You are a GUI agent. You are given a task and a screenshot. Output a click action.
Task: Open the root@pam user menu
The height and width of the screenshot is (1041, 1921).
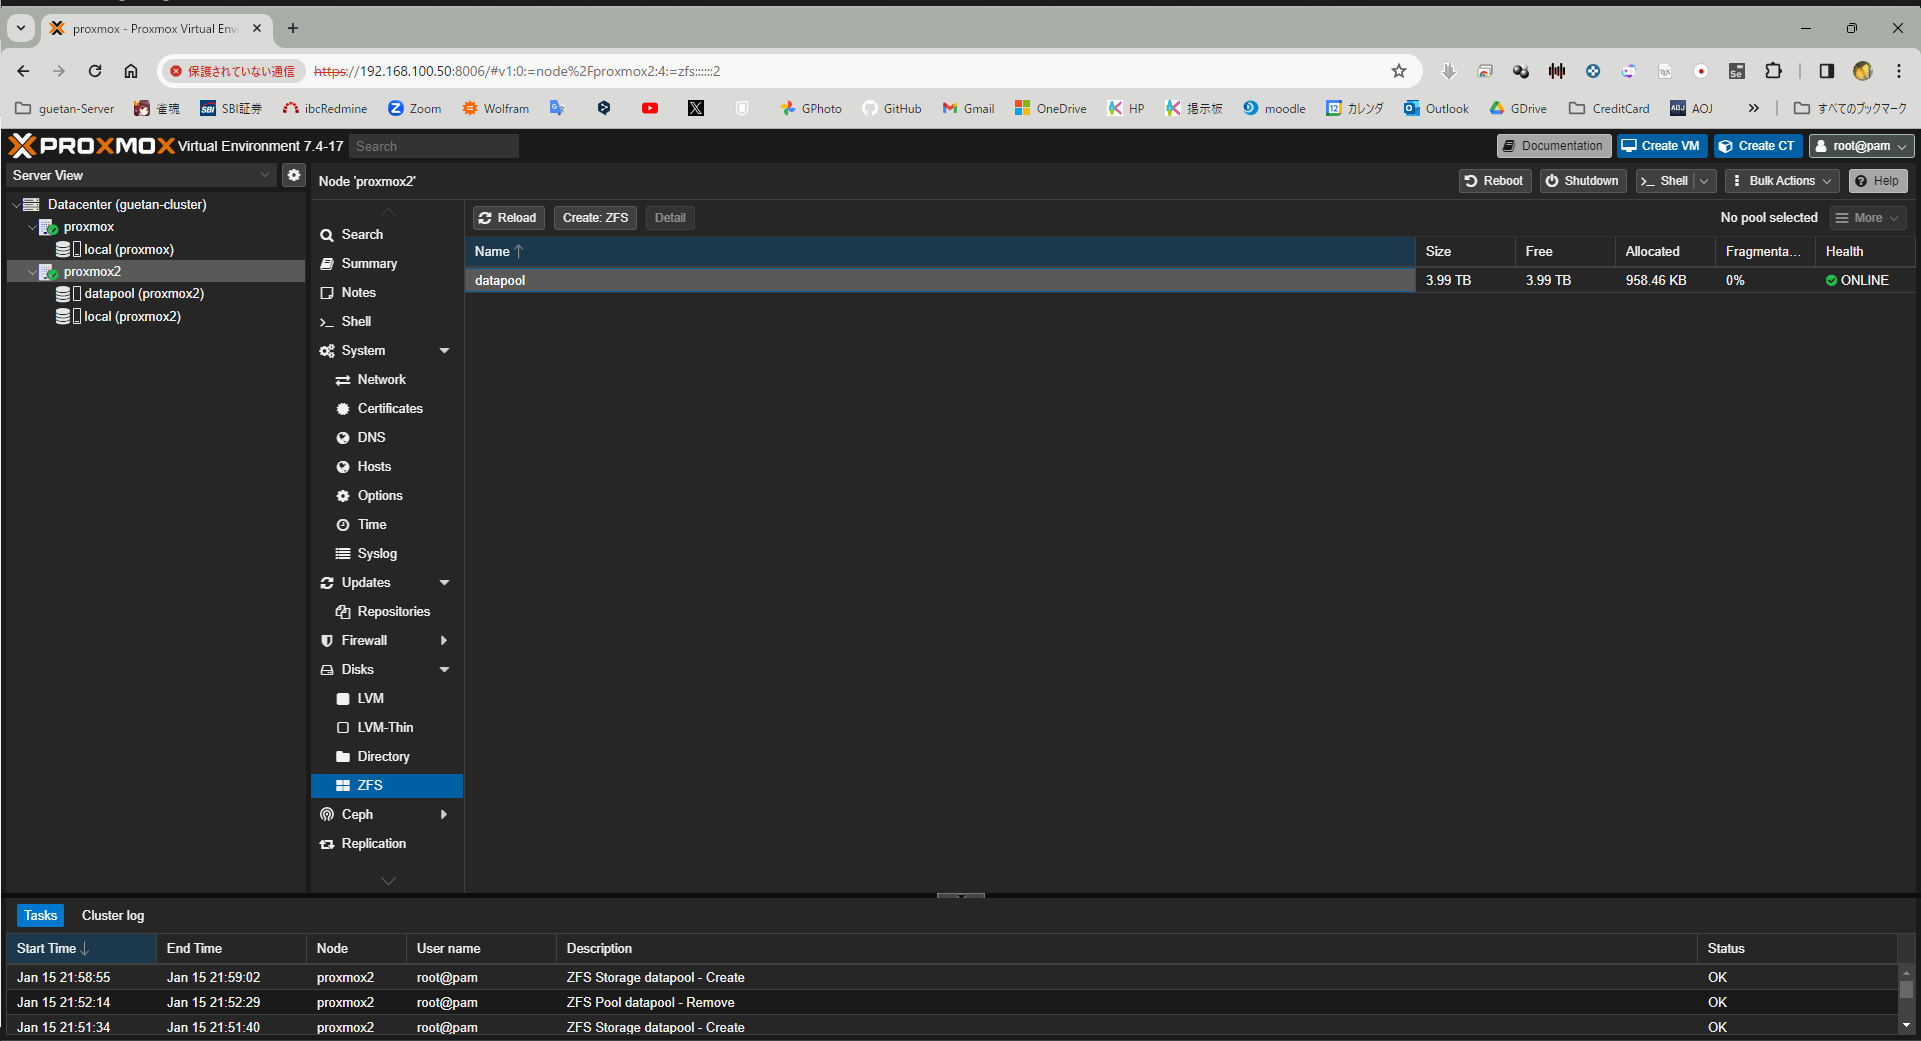1861,146
